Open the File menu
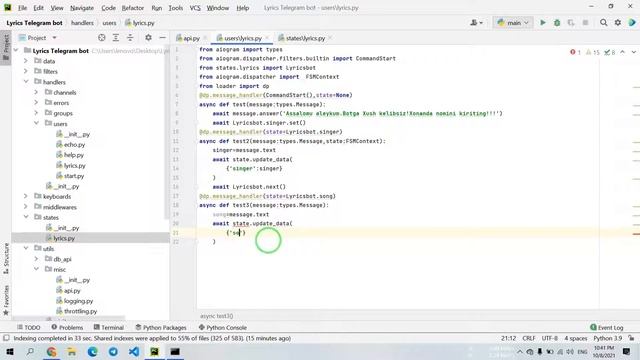 (22, 8)
